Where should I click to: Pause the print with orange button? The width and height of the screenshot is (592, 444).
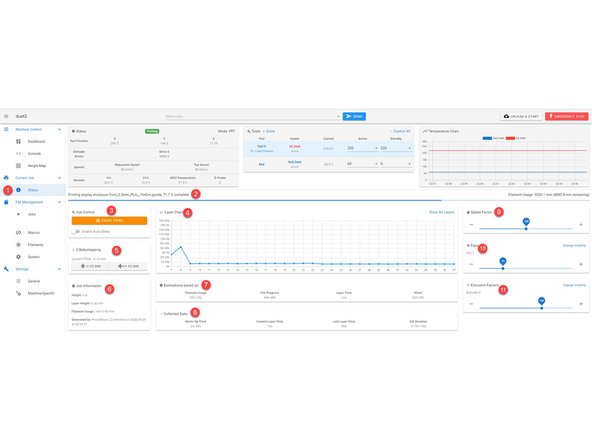(109, 220)
